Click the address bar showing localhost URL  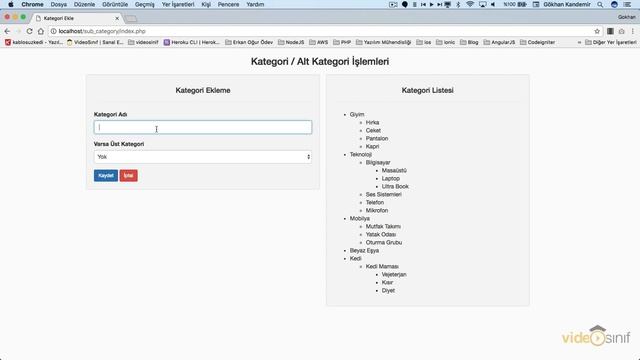point(322,31)
